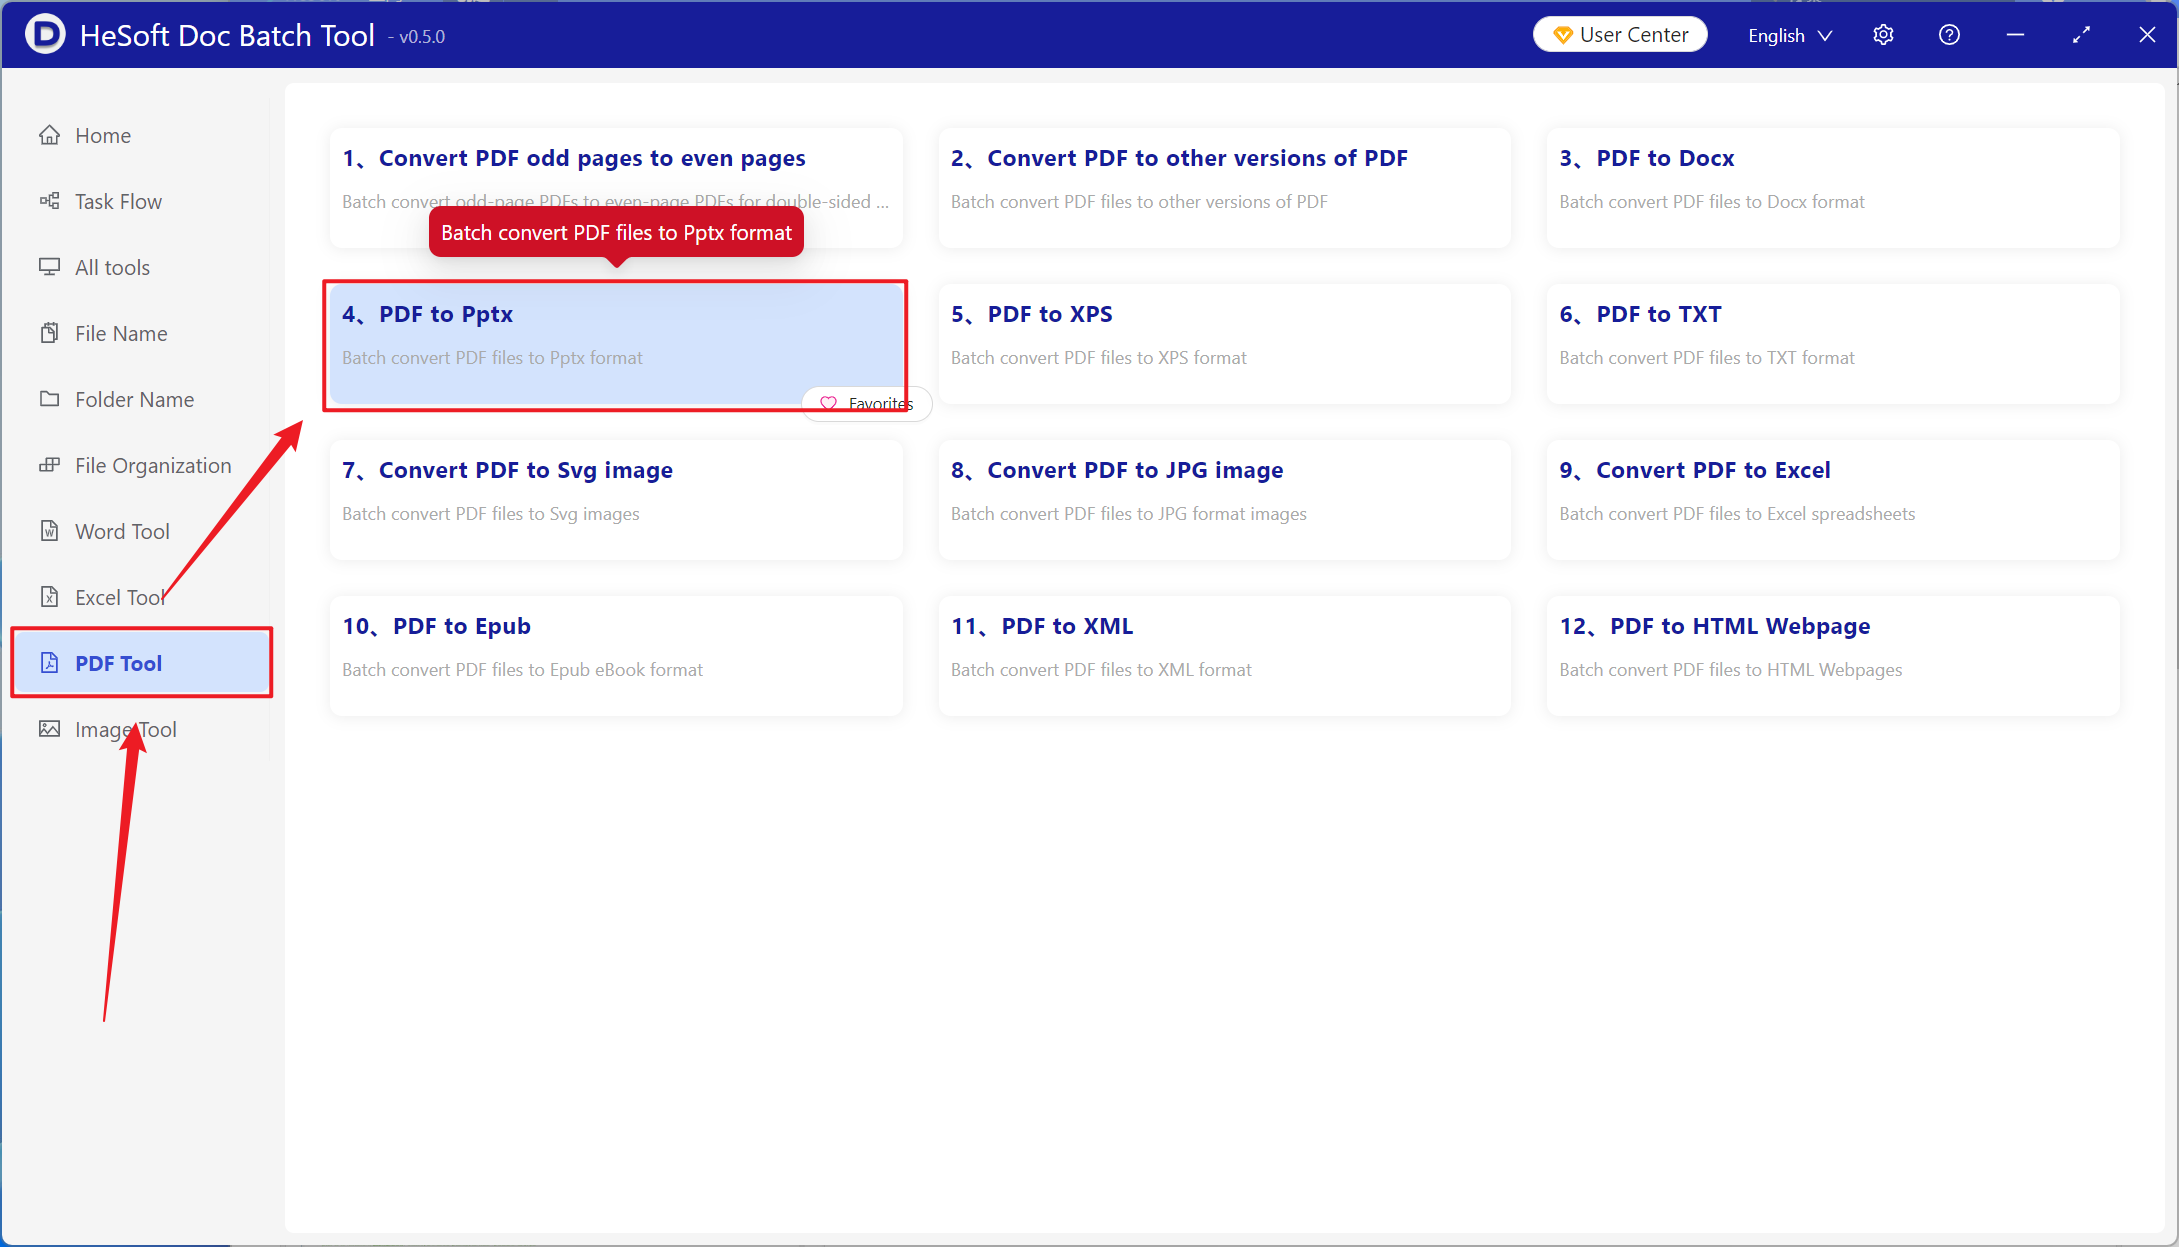Screen dimensions: 2179x1247
Task: Open Convert PDF to other versions of PDF
Action: pyautogui.click(x=1224, y=187)
